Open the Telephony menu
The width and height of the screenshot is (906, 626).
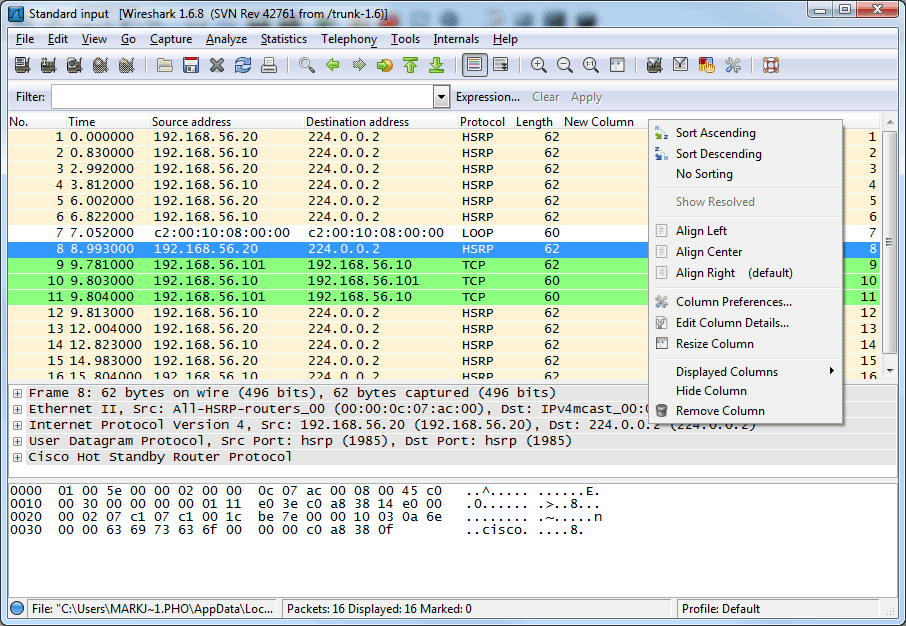(349, 39)
